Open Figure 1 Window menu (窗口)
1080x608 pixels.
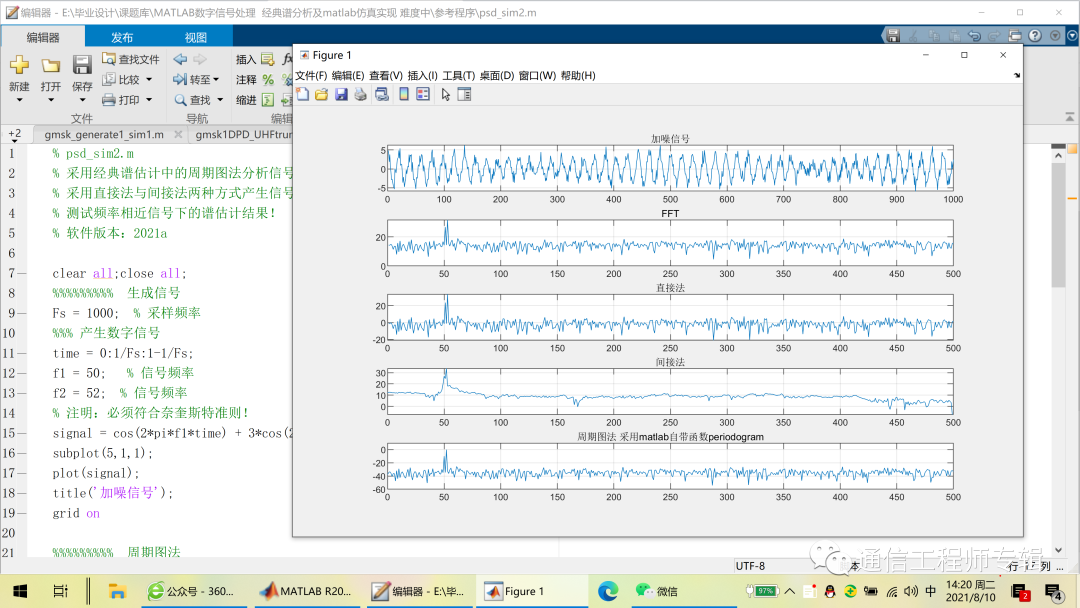tap(537, 76)
